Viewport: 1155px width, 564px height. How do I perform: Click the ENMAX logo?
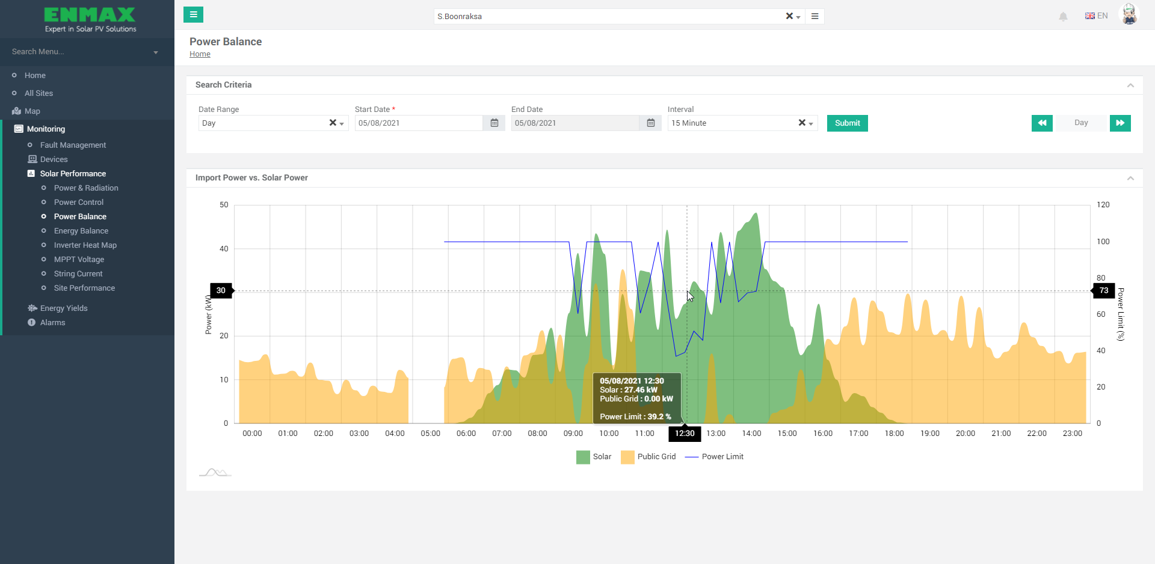click(88, 20)
